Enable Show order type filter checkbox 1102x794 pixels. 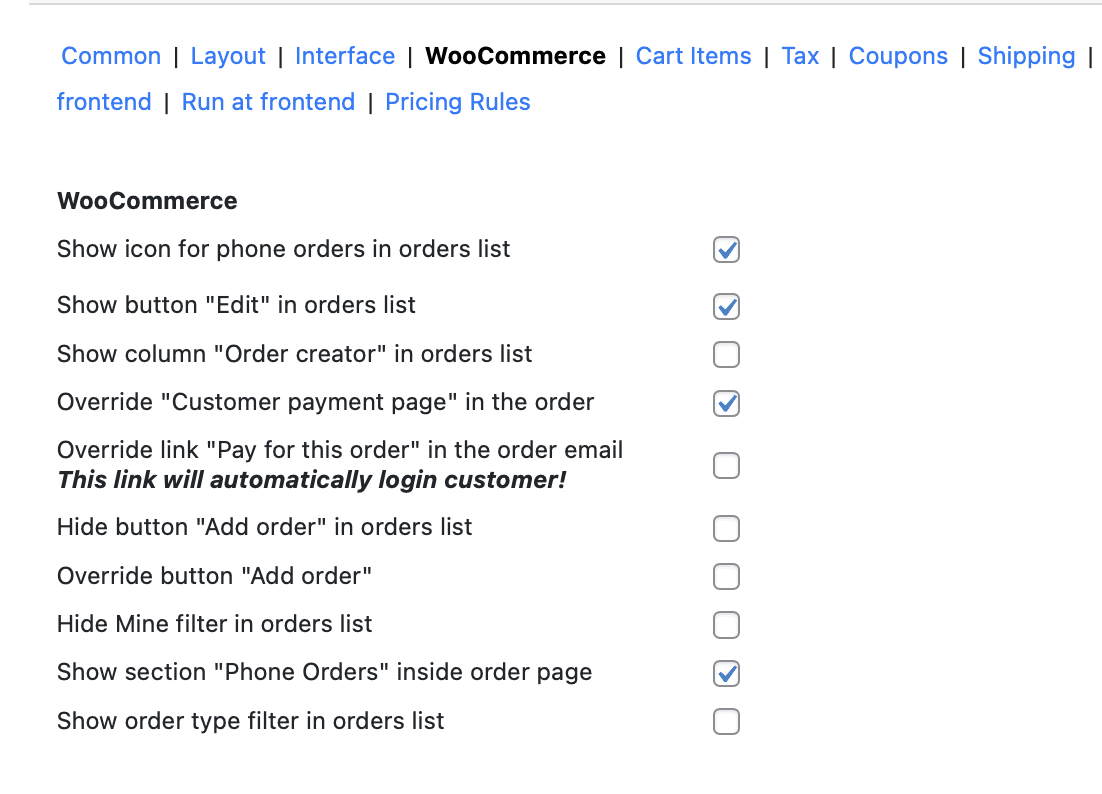click(x=726, y=721)
